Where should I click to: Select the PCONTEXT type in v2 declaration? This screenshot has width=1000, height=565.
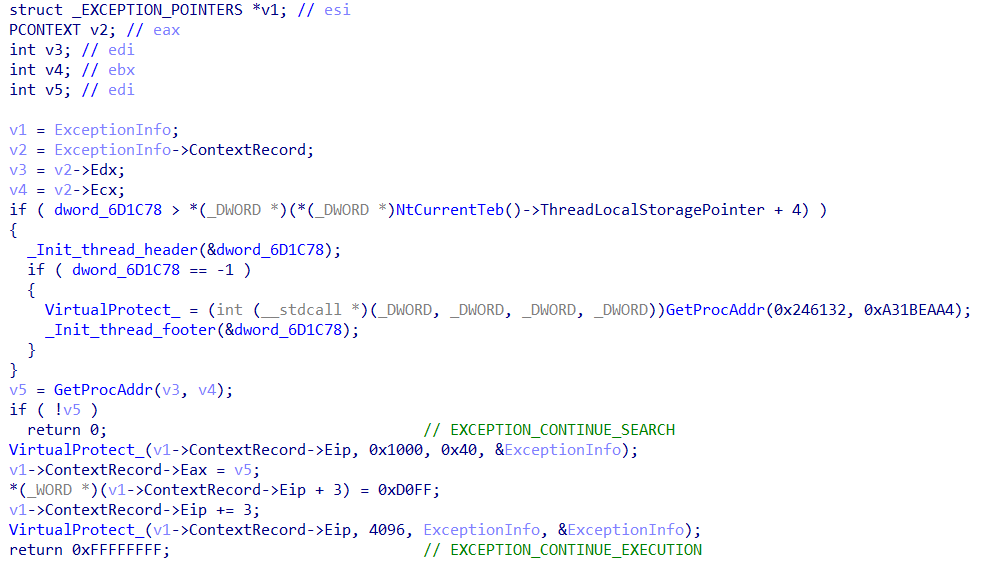[45, 30]
